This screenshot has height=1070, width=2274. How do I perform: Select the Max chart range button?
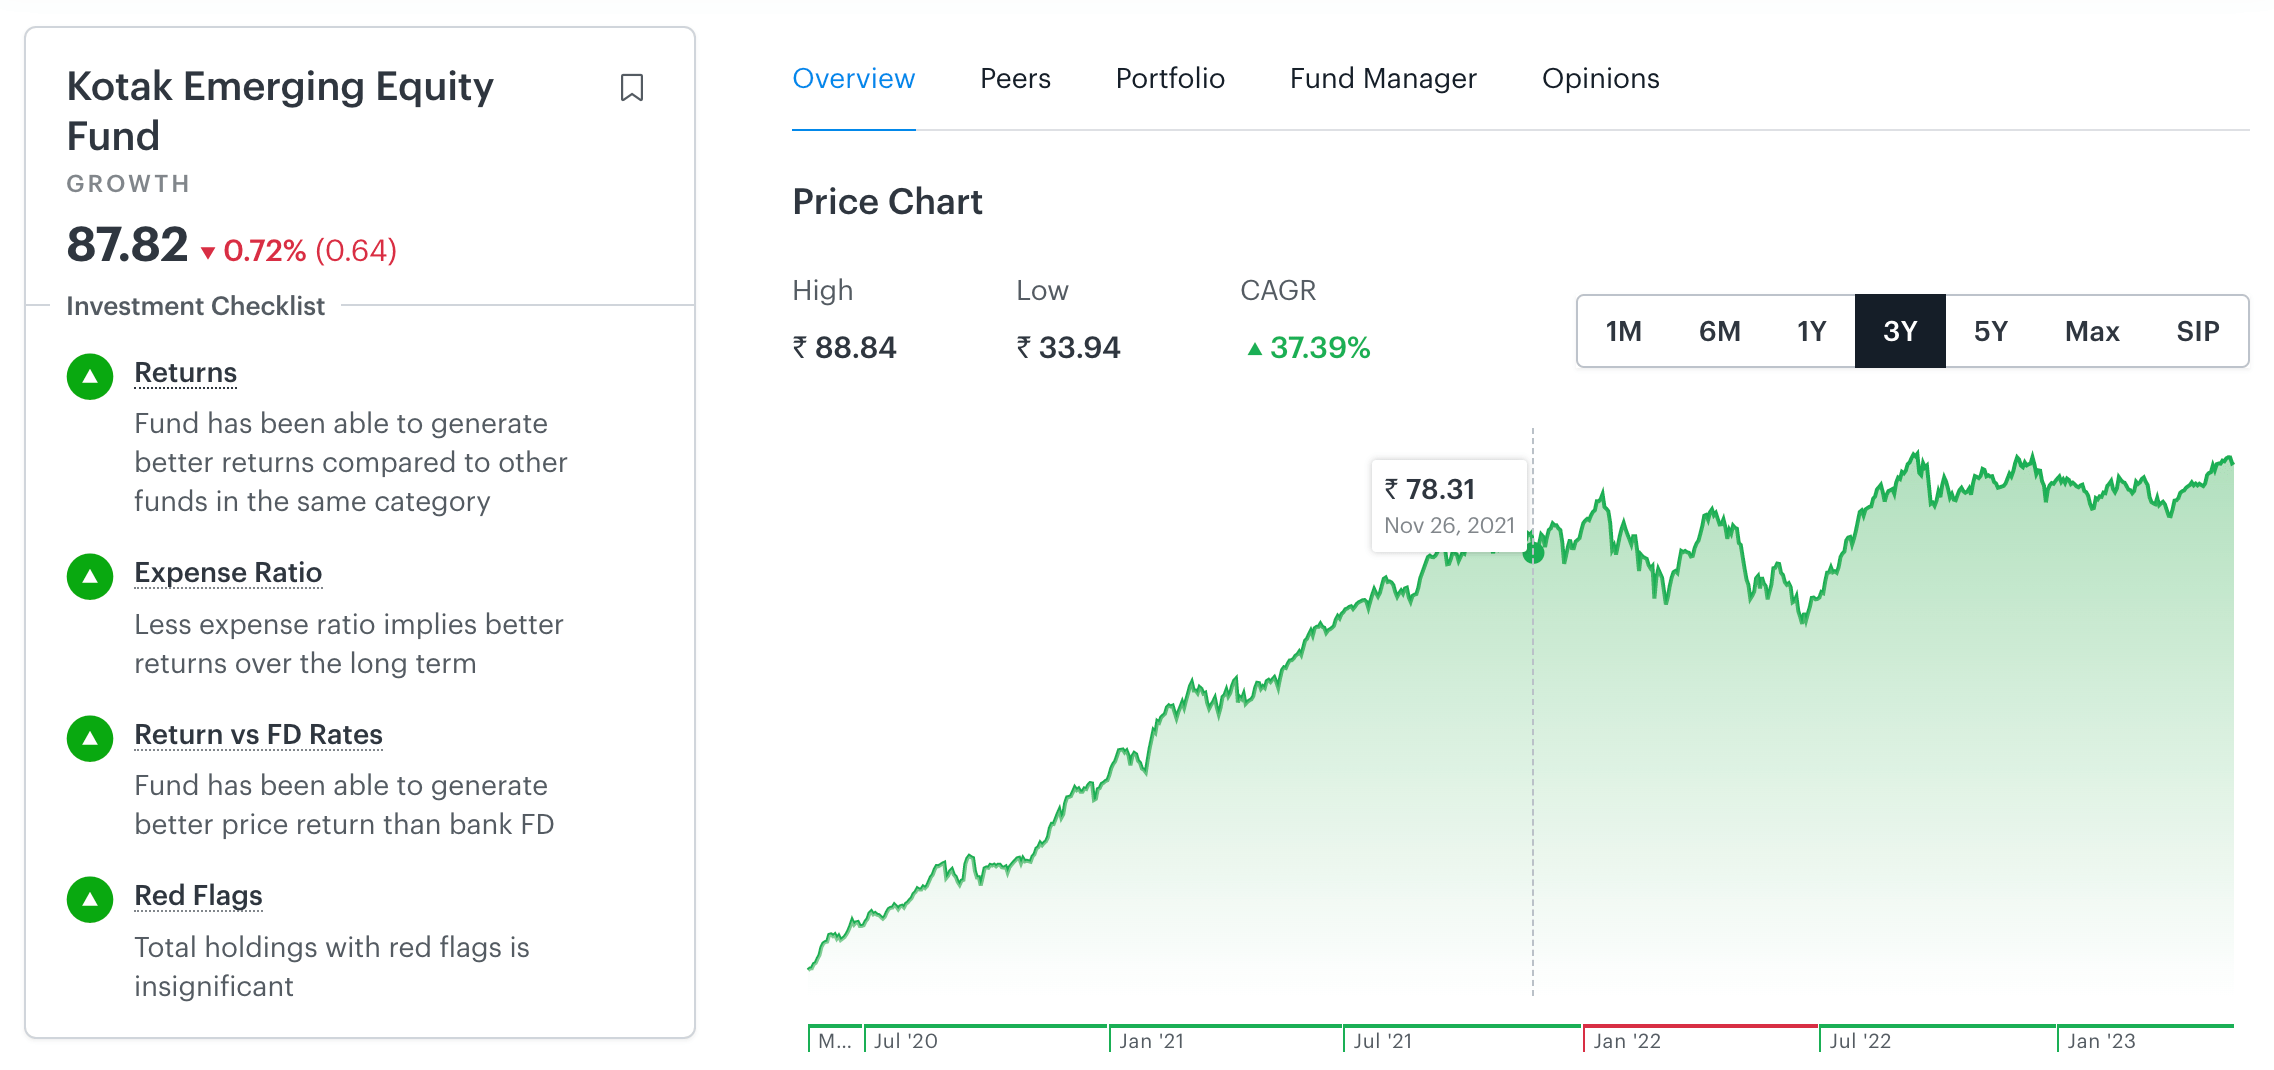(x=2092, y=331)
